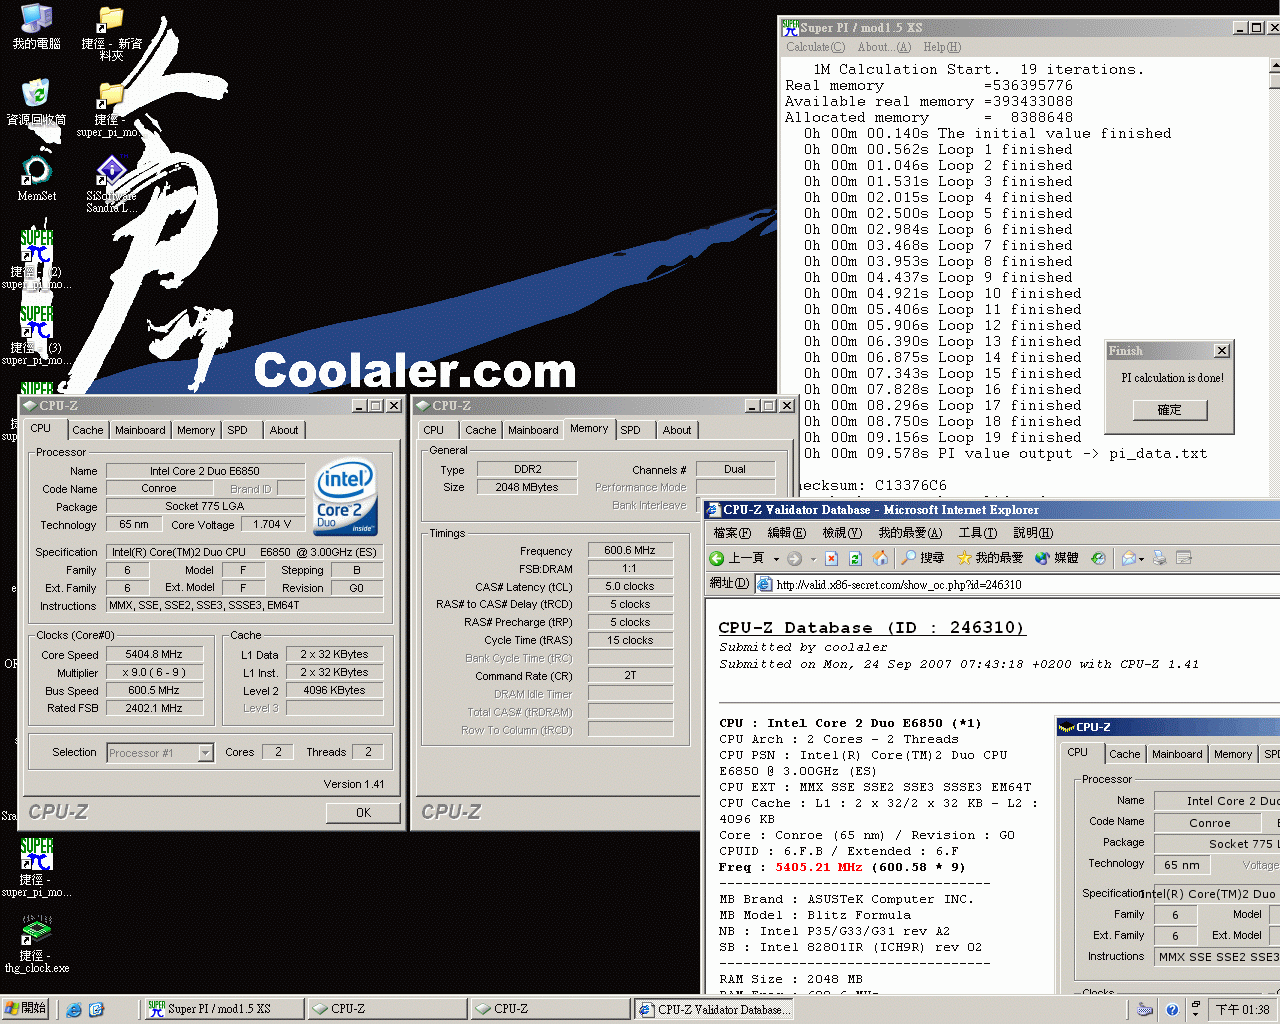Open IE Favorites star pane
Image resolution: width=1280 pixels, height=1024 pixels.
(x=989, y=558)
